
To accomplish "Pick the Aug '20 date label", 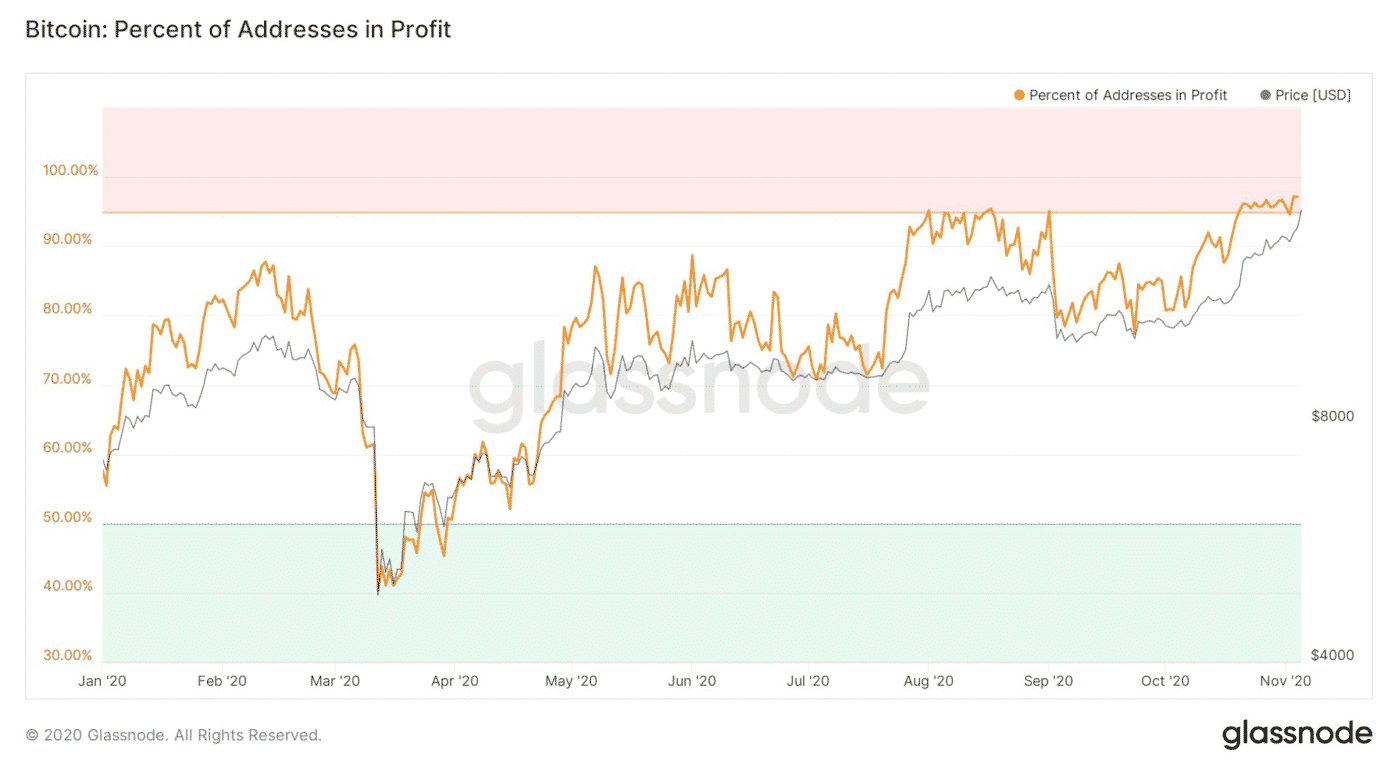I will click(x=929, y=681).
